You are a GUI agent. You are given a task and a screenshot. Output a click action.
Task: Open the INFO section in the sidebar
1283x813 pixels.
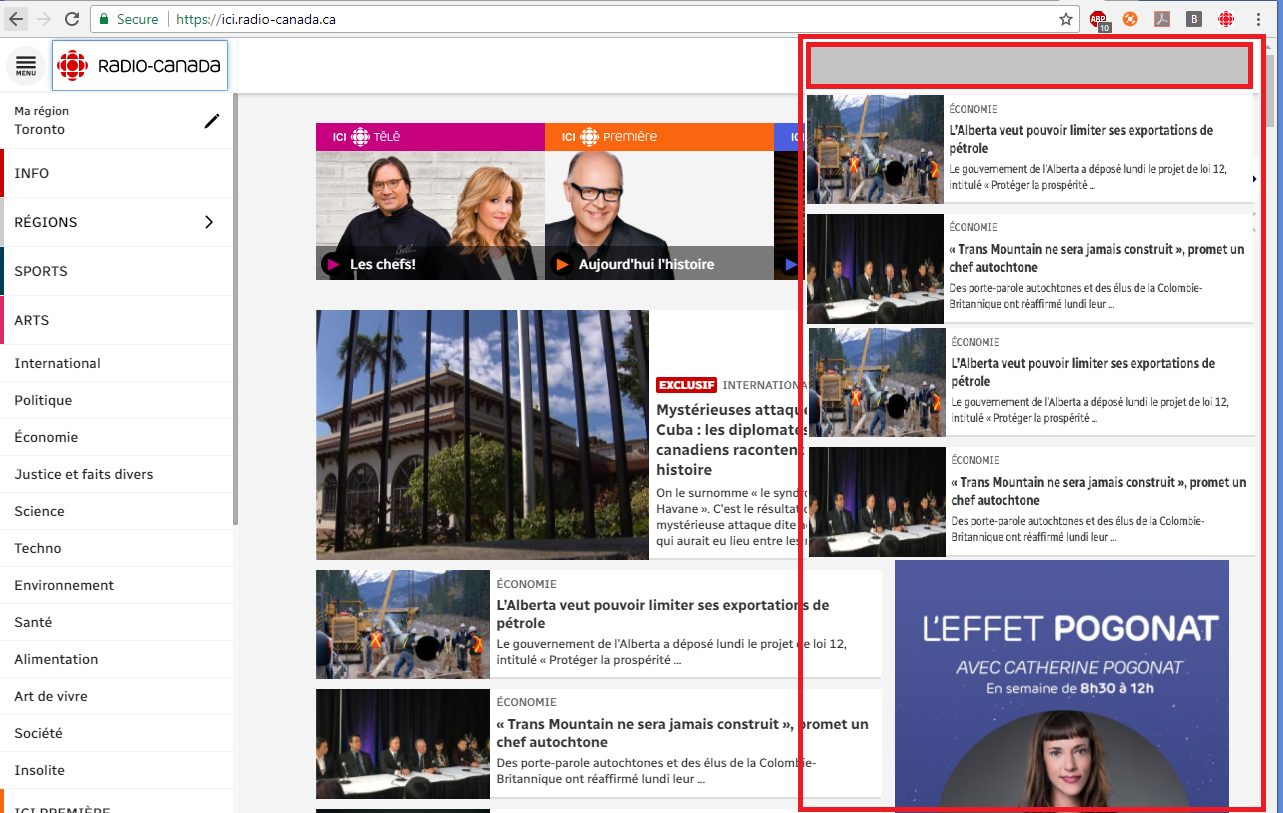click(32, 173)
